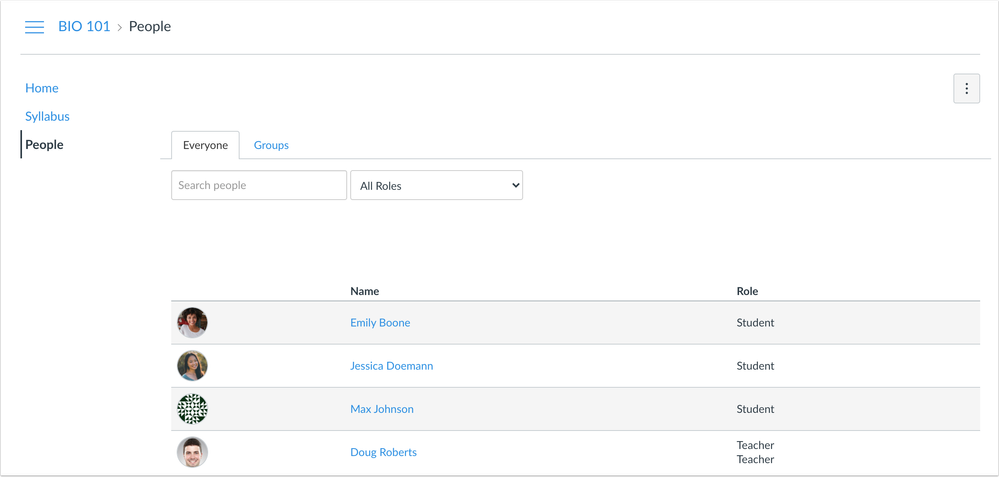This screenshot has width=999, height=477.
Task: Select People in the left navigation
Action: coord(44,144)
